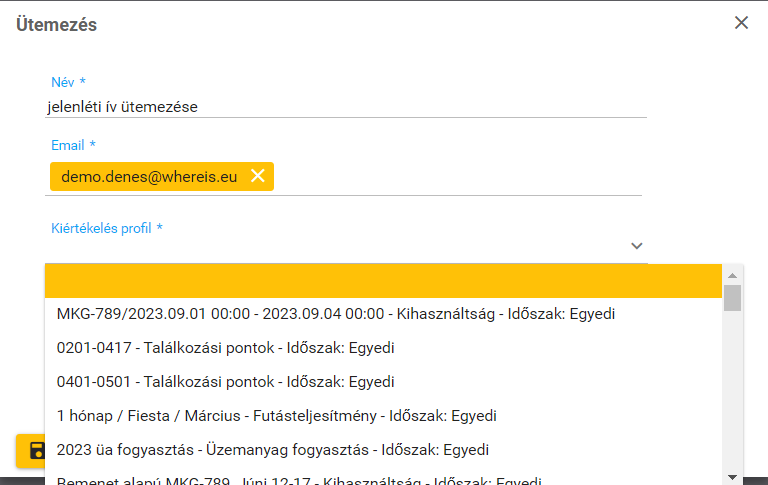Click the dropdown list scrollbar thumb

pyautogui.click(x=732, y=298)
